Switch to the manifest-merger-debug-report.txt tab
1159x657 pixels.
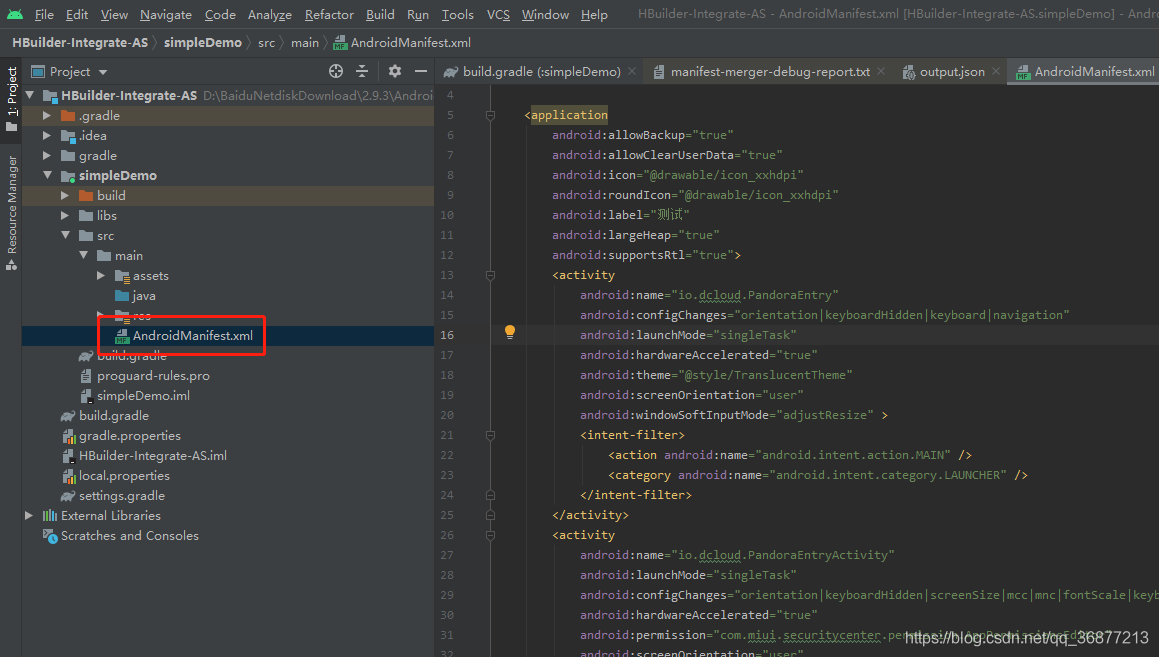click(x=770, y=71)
